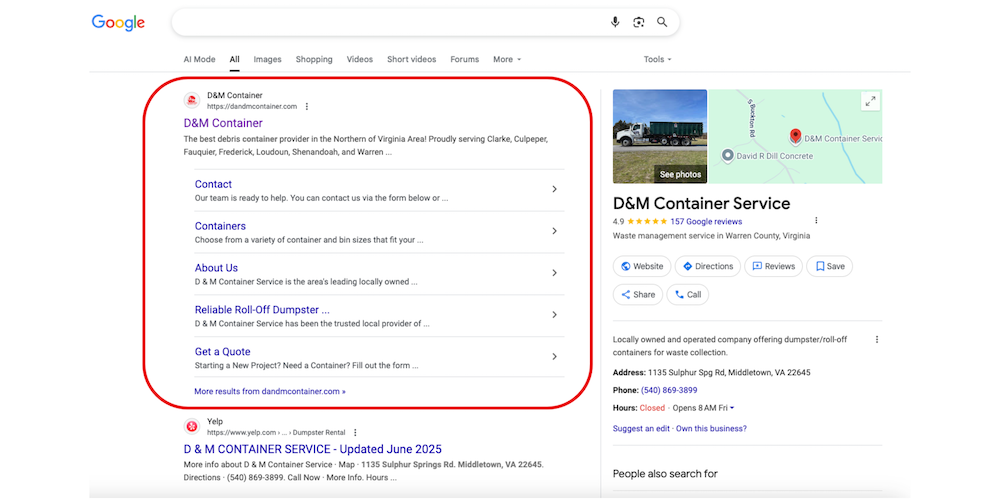
Task: Click the Directions button
Action: click(x=708, y=267)
